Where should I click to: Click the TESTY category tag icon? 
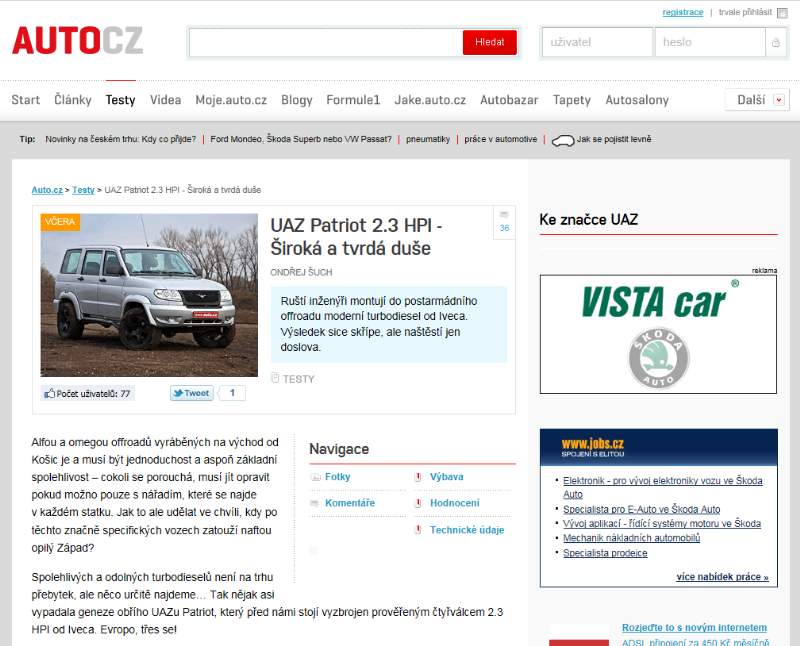tap(275, 378)
